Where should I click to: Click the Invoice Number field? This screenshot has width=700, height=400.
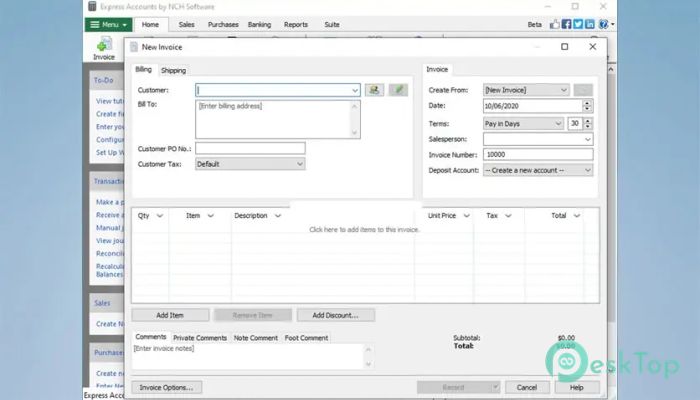[x=538, y=154]
